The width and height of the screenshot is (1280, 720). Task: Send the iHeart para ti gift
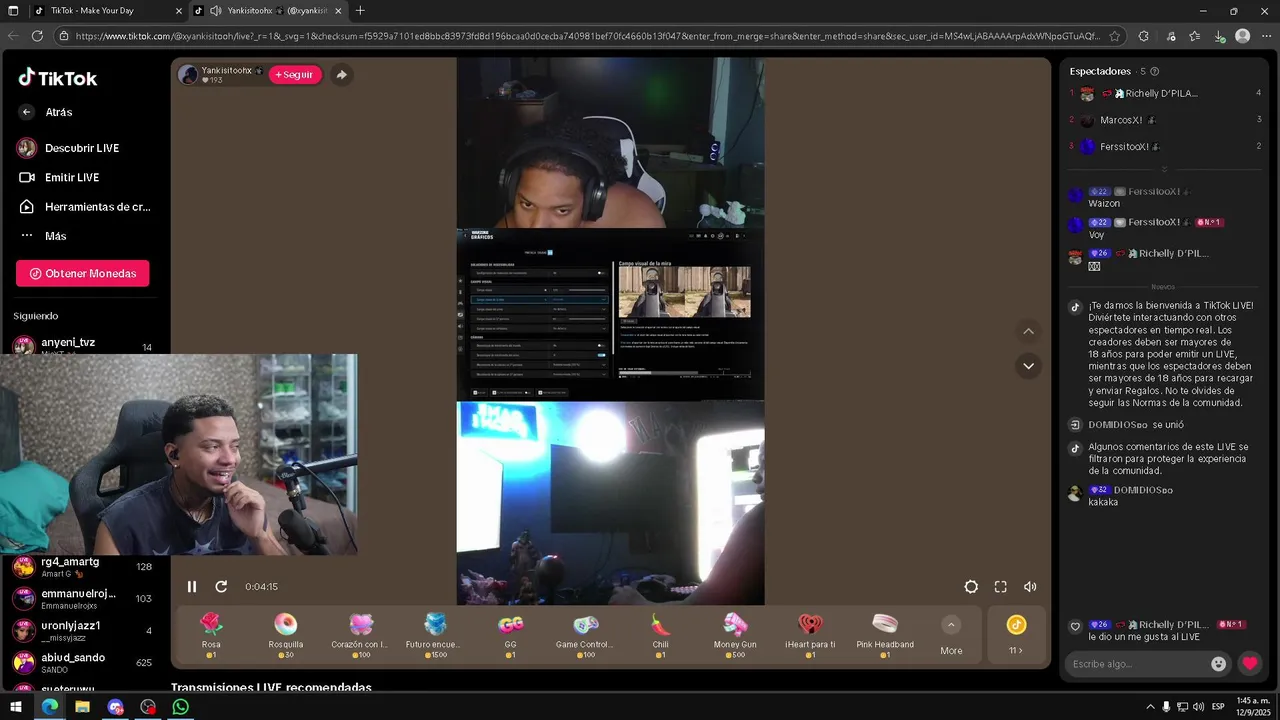(810, 635)
